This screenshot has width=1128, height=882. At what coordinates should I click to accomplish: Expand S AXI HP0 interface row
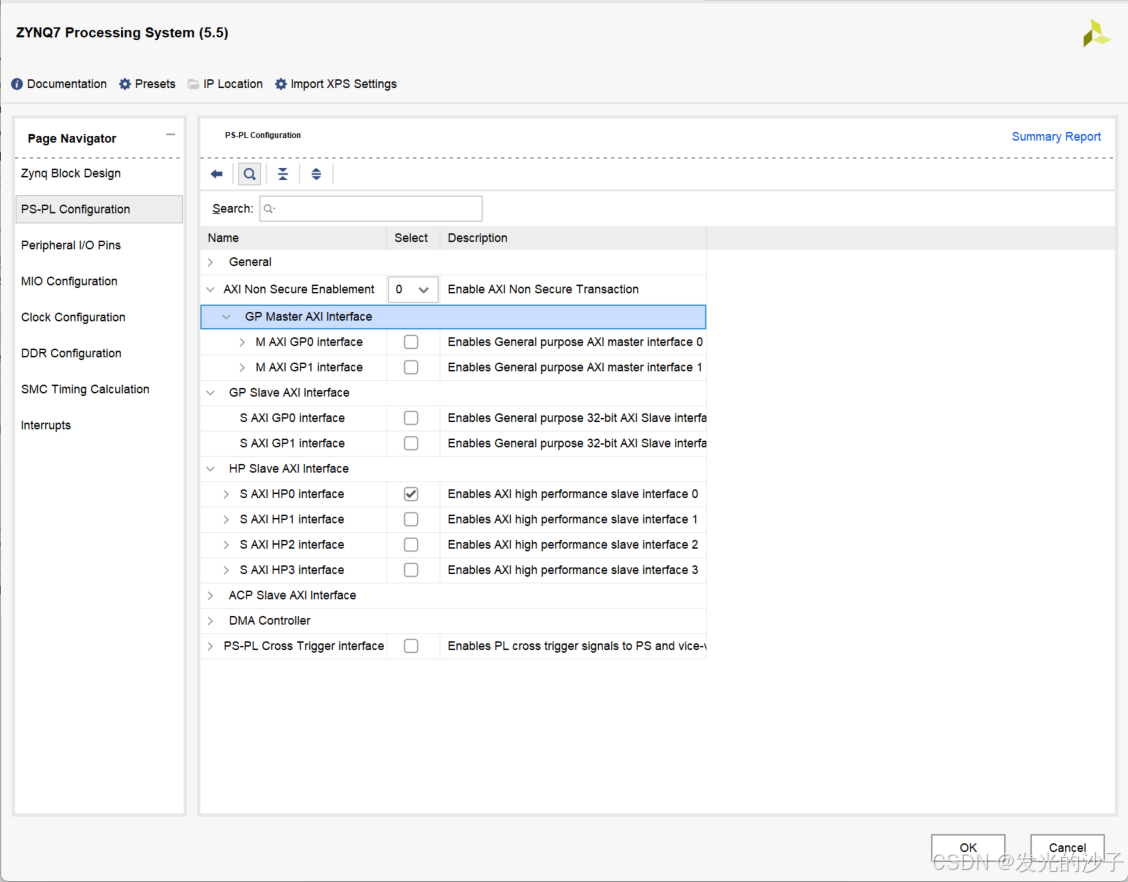(227, 494)
